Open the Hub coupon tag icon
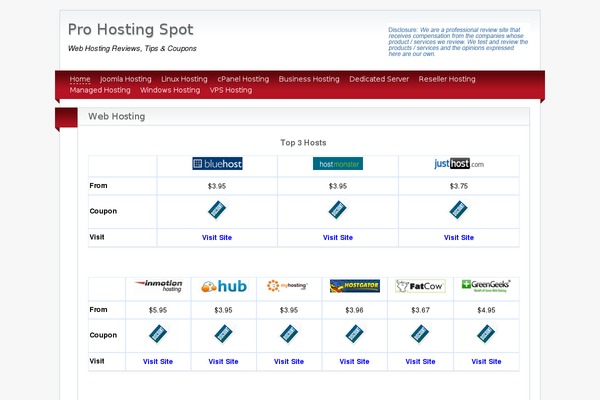Screen dimensions: 600x400 tap(223, 334)
